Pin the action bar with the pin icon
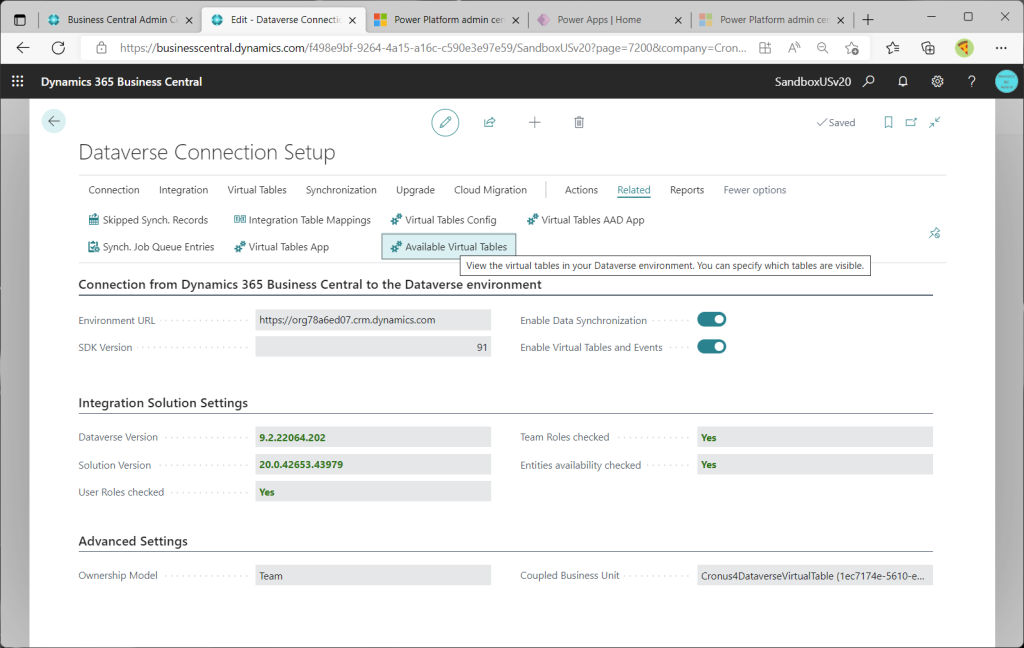1024x648 pixels. point(935,233)
